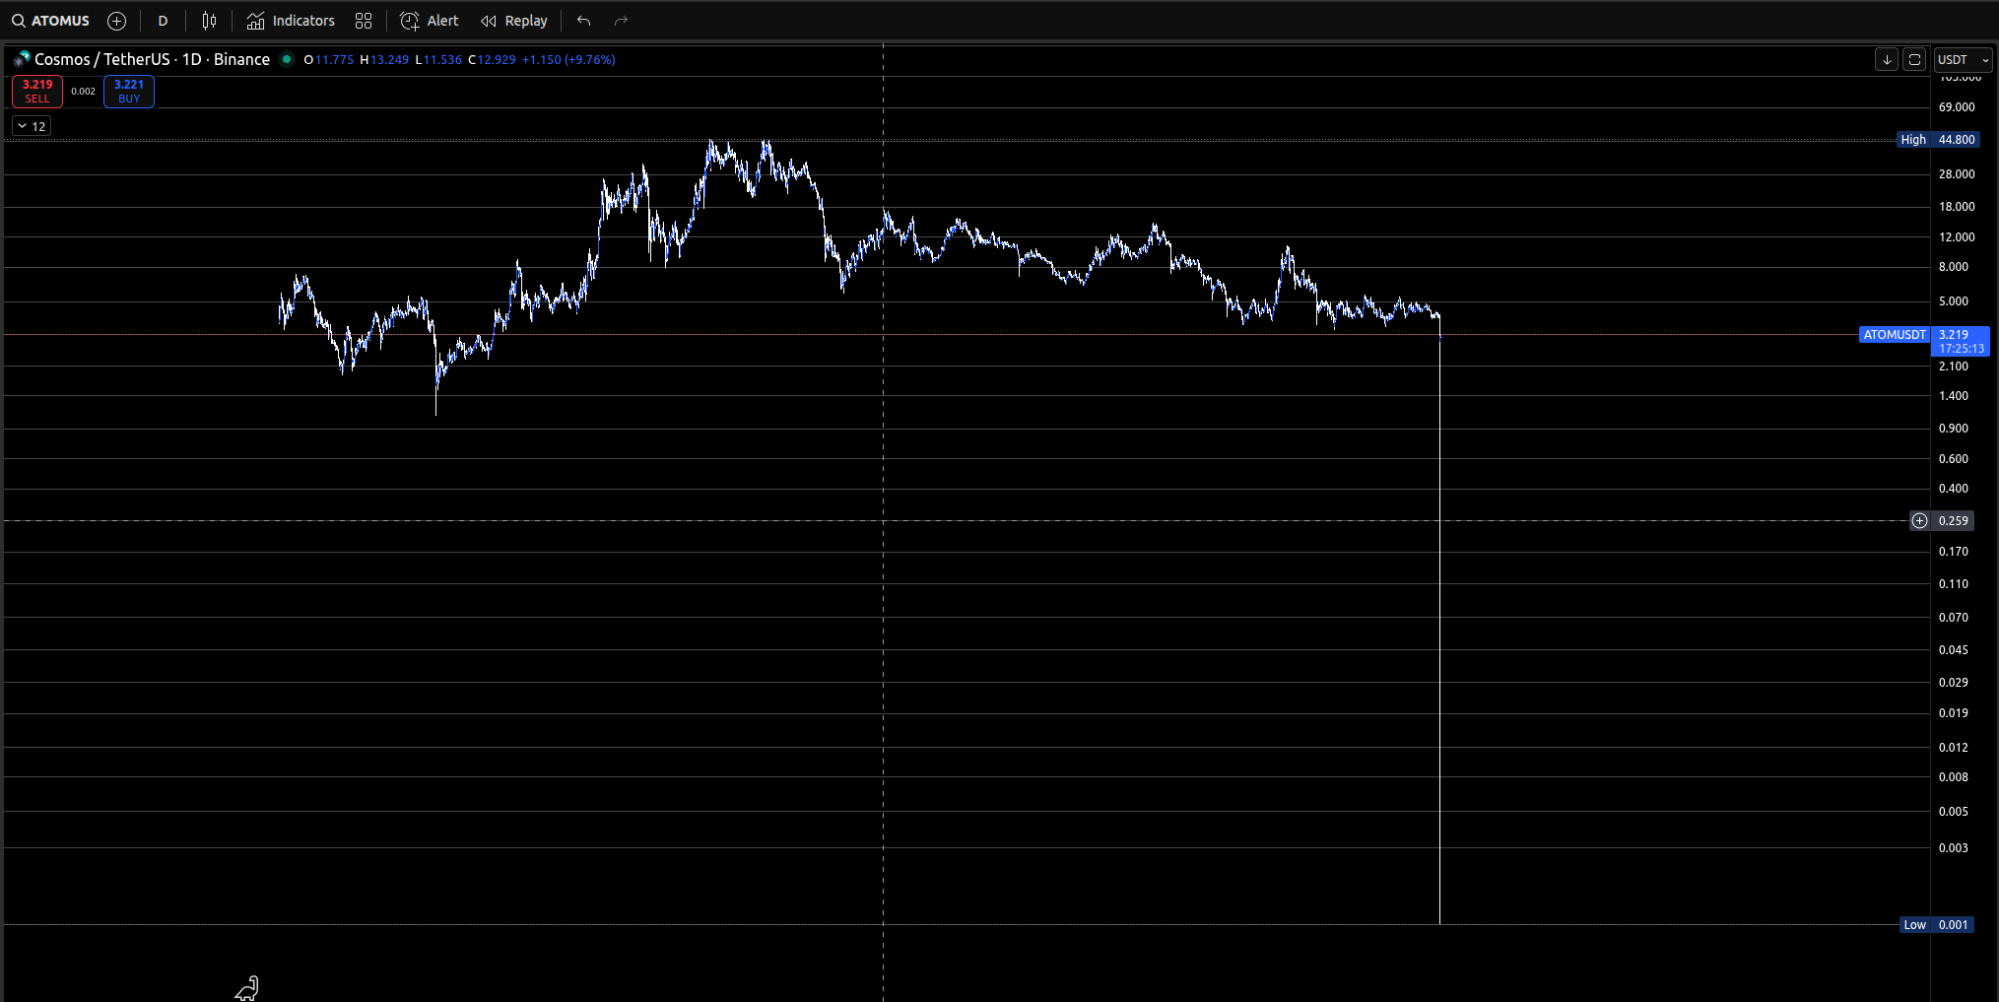Click the plus icon at 0.259 on the price scale
1999x1002 pixels.
click(1919, 520)
